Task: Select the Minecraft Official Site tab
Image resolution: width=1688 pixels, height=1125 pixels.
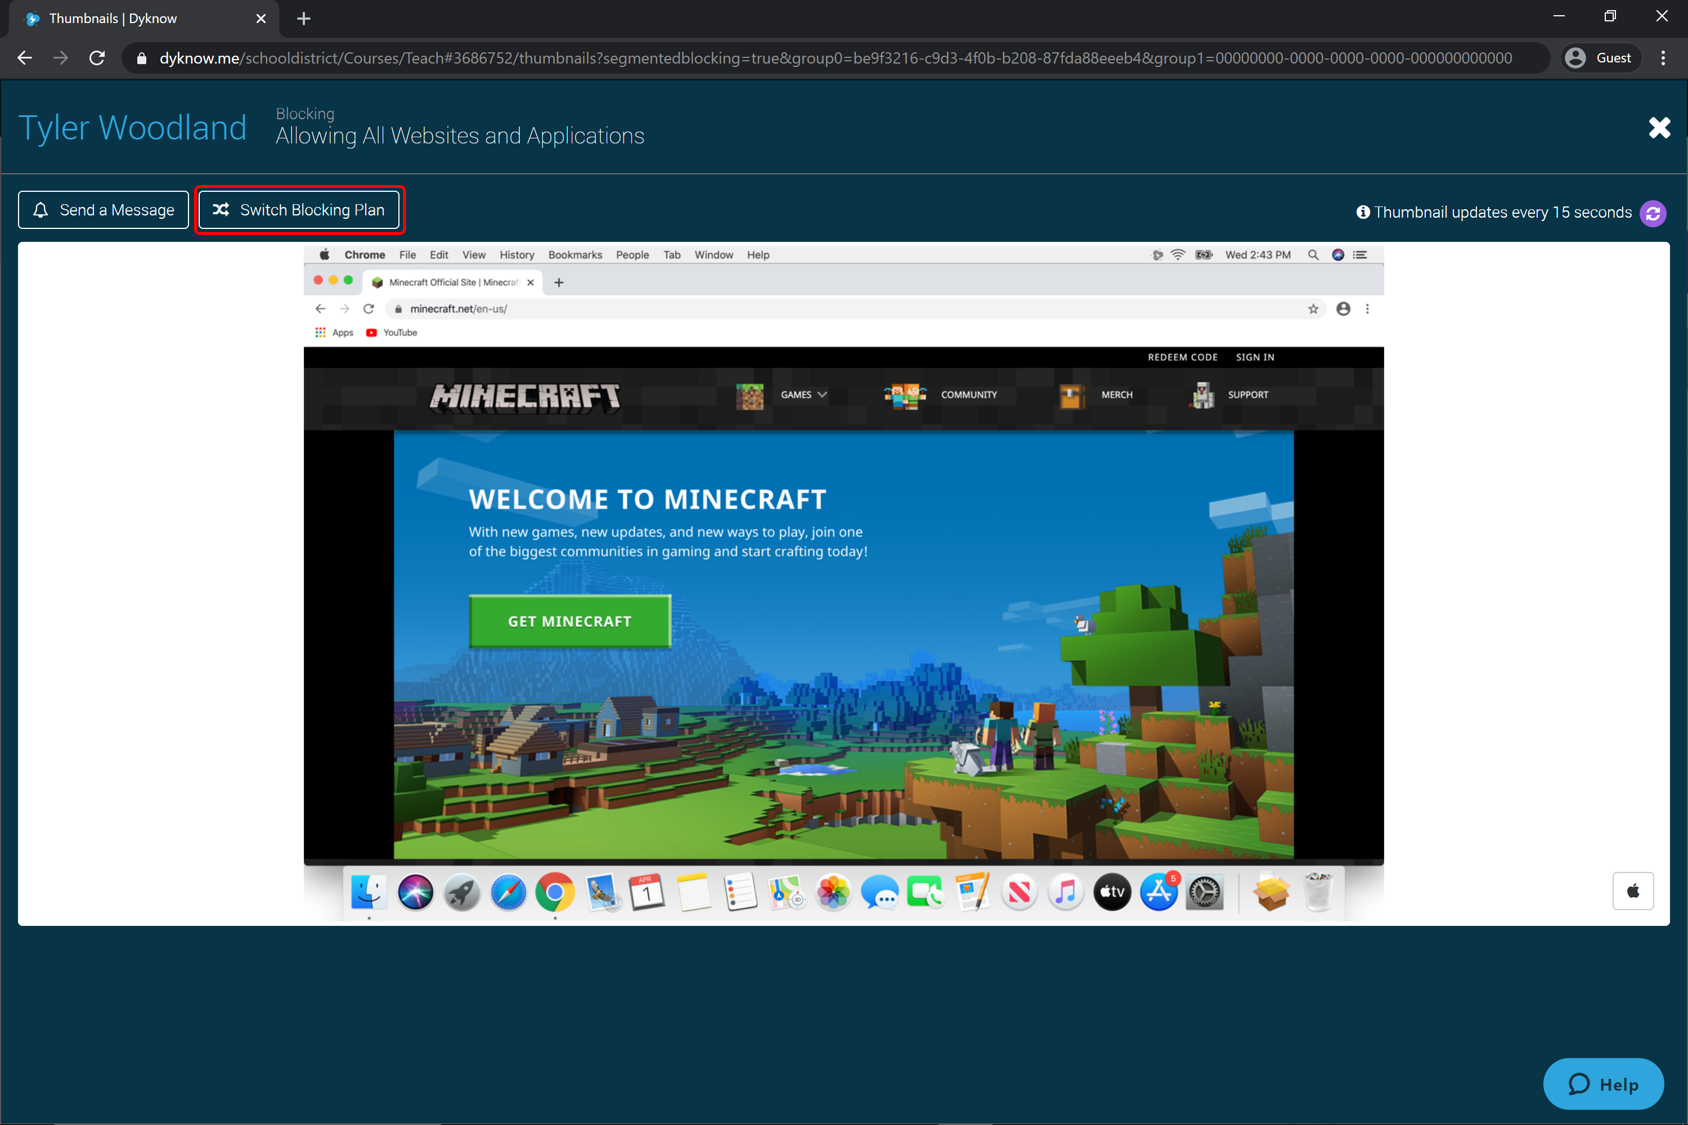Action: 454,282
